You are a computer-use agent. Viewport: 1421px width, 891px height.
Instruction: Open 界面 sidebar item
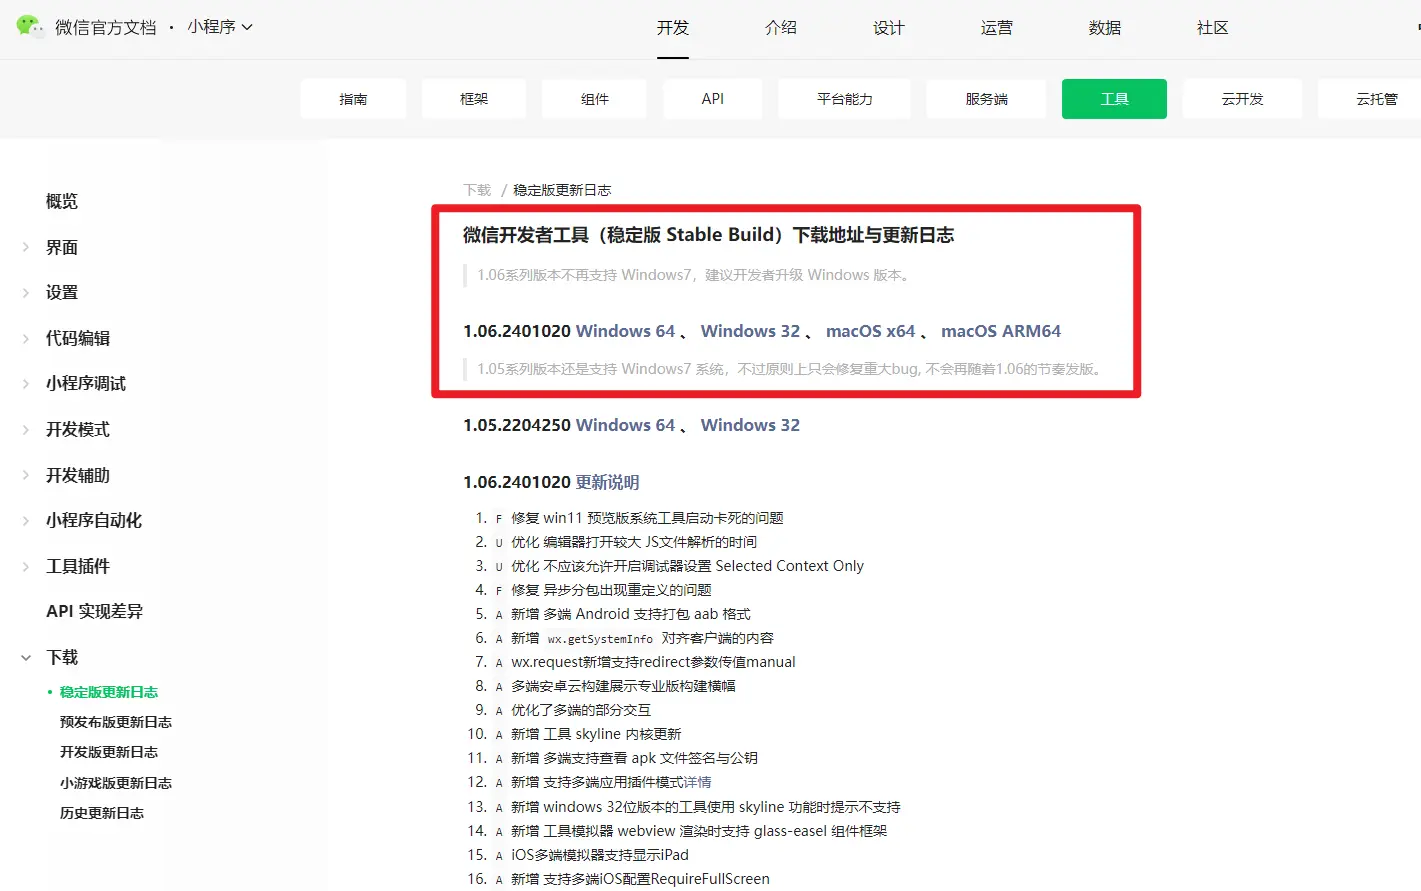click(x=62, y=247)
